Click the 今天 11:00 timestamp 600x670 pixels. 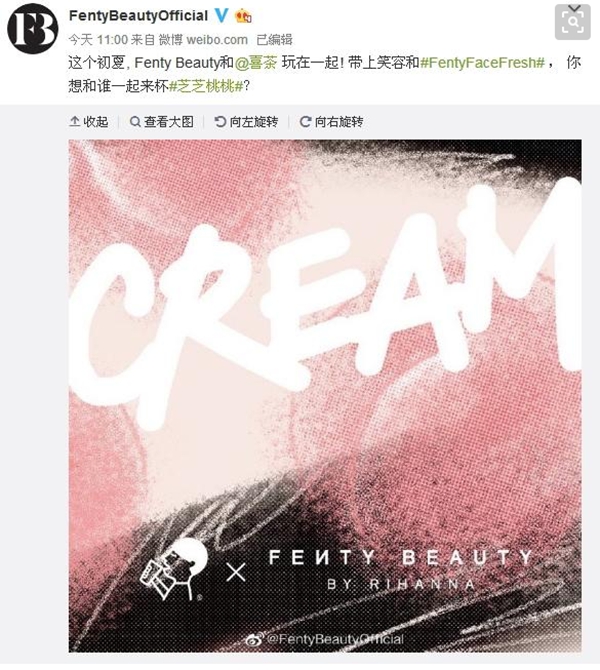98,40
